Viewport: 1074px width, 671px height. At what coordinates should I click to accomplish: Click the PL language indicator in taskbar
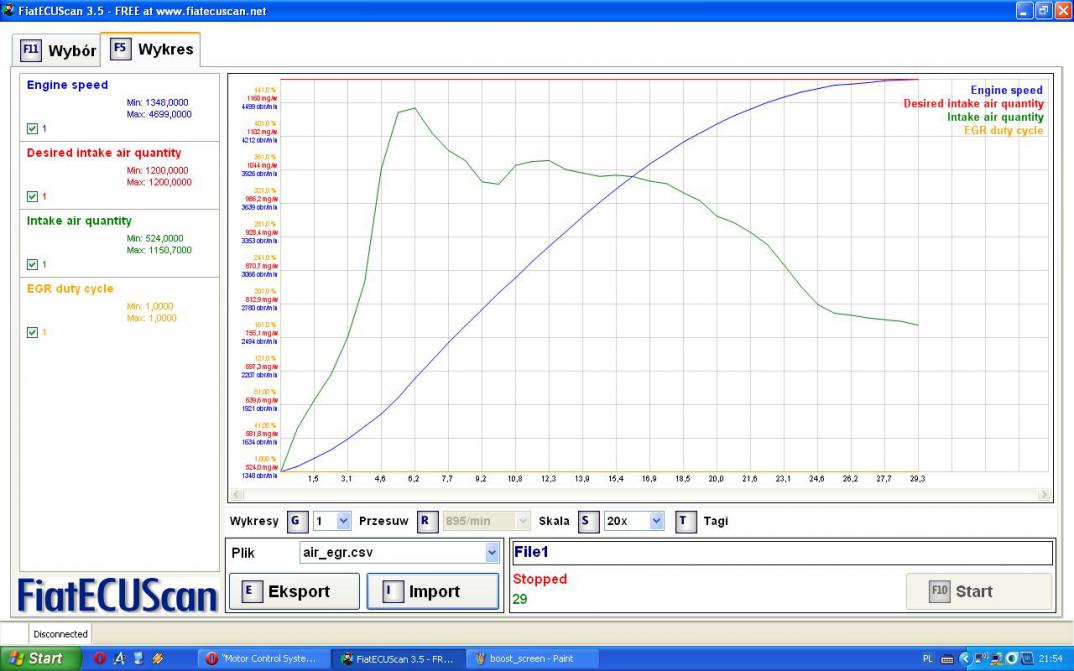pyautogui.click(x=927, y=659)
